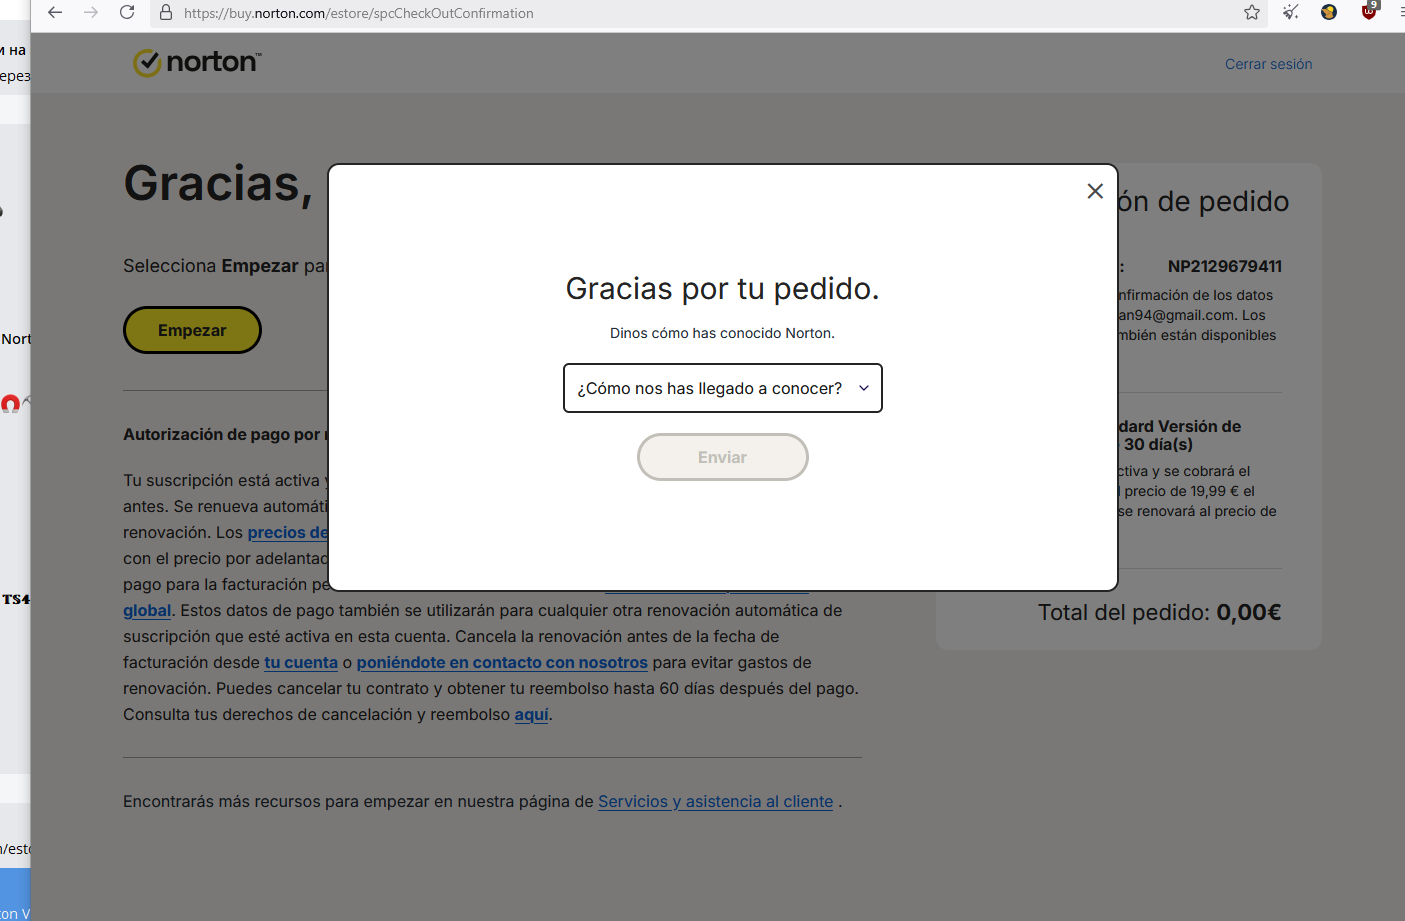Click the browser forward arrow
This screenshot has height=921, width=1405.
tap(91, 13)
